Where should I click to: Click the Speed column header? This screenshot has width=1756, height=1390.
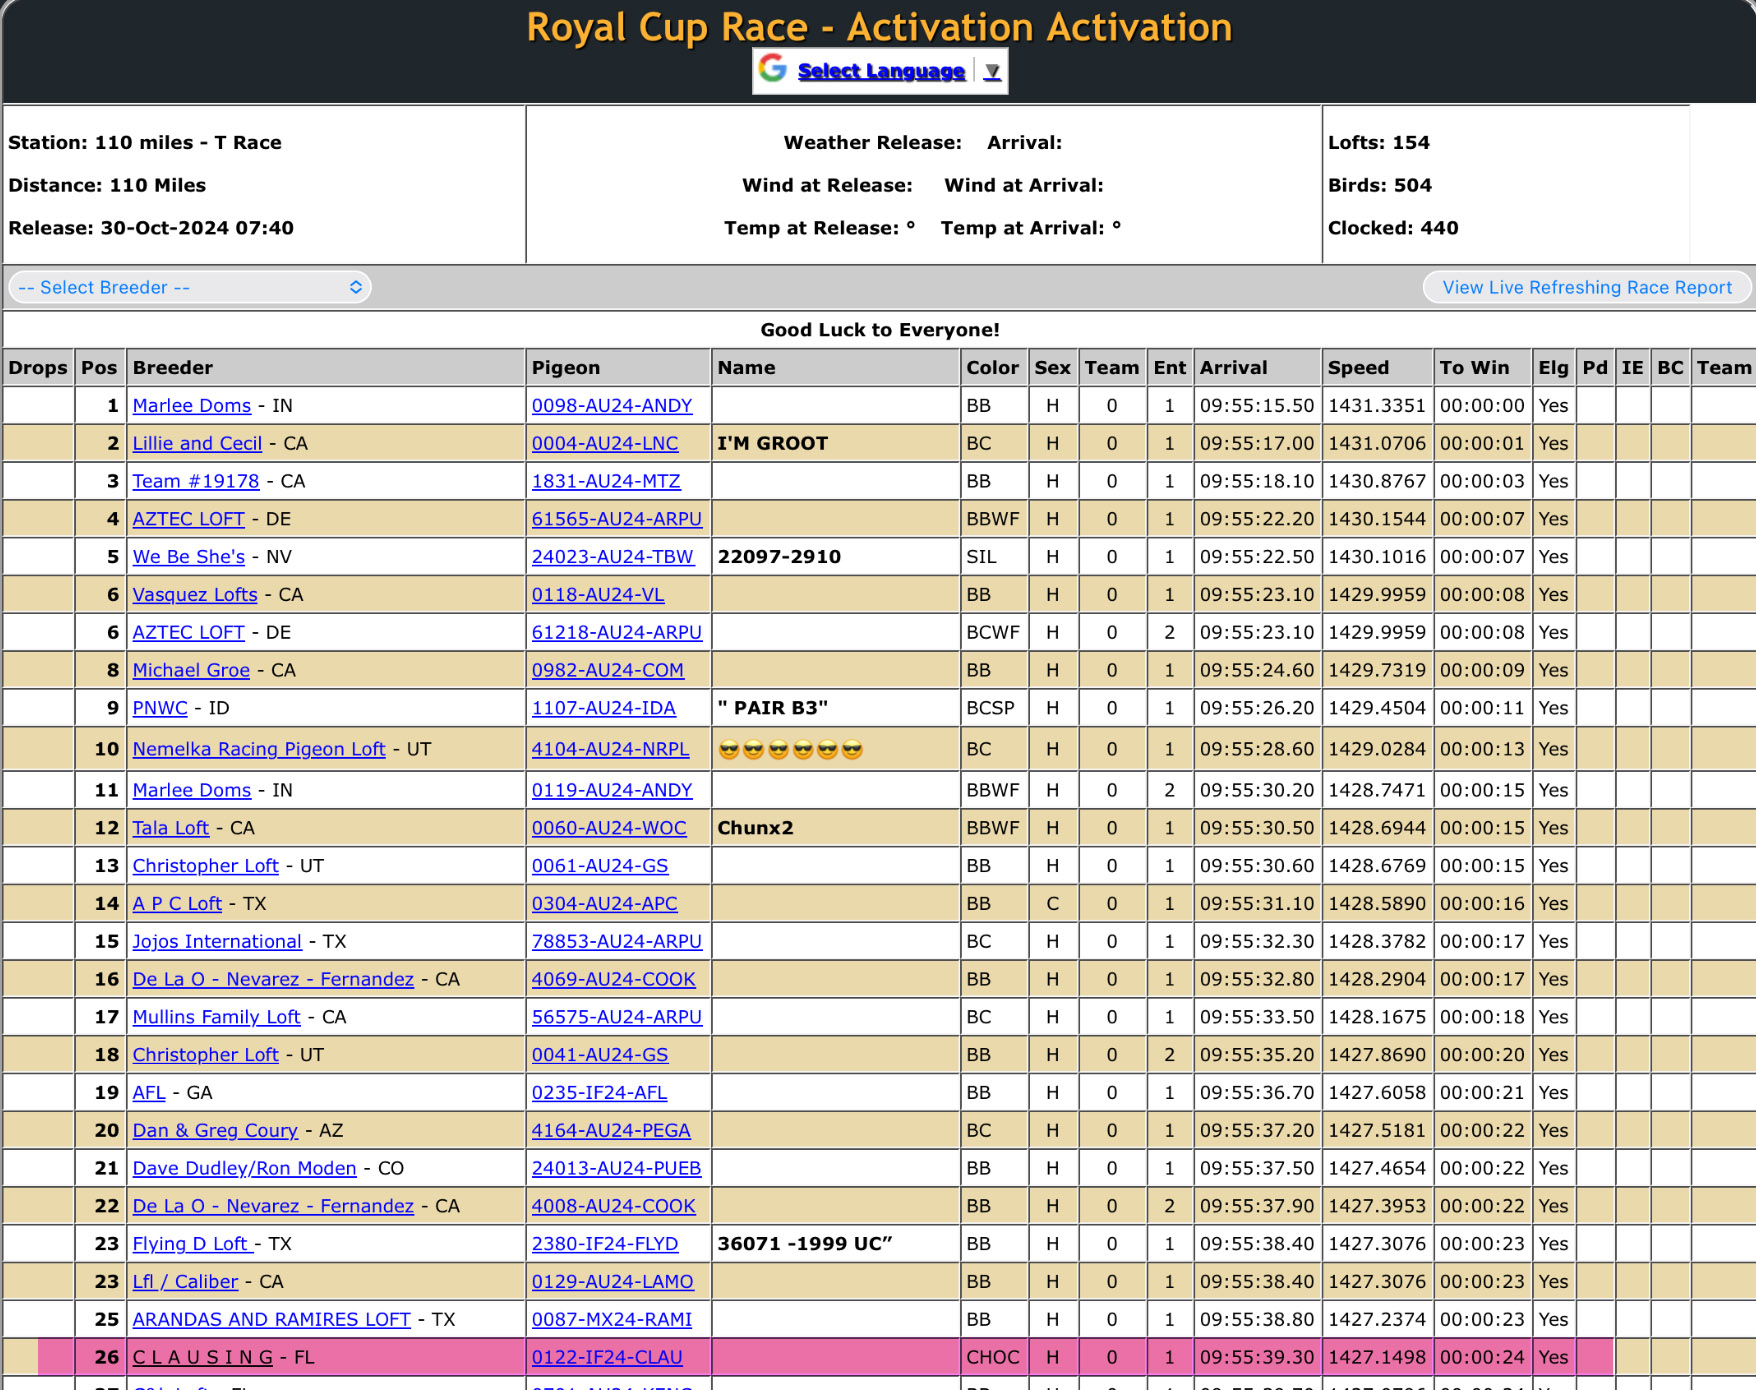(x=1358, y=368)
